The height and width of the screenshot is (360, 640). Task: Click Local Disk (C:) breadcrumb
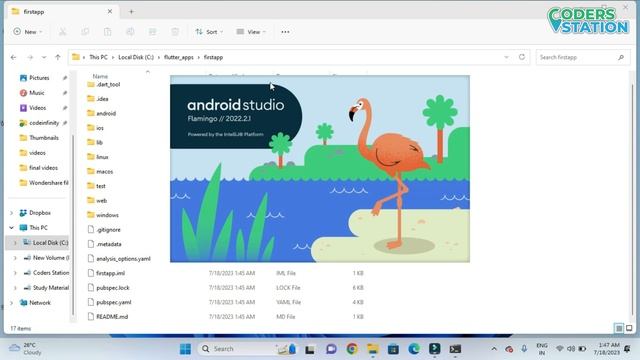point(136,58)
